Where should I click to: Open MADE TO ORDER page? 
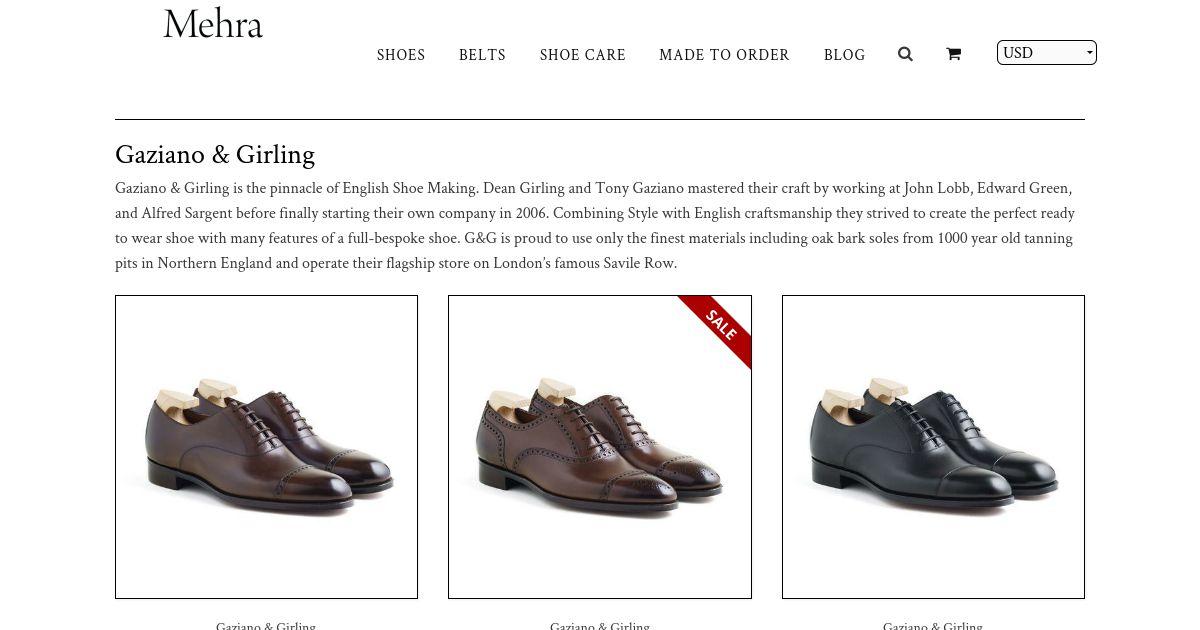[x=724, y=55]
